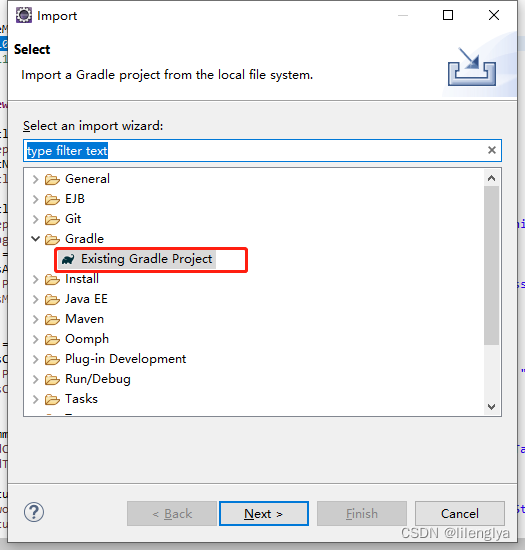
Task: Clear the filter text with X icon
Action: coord(492,150)
